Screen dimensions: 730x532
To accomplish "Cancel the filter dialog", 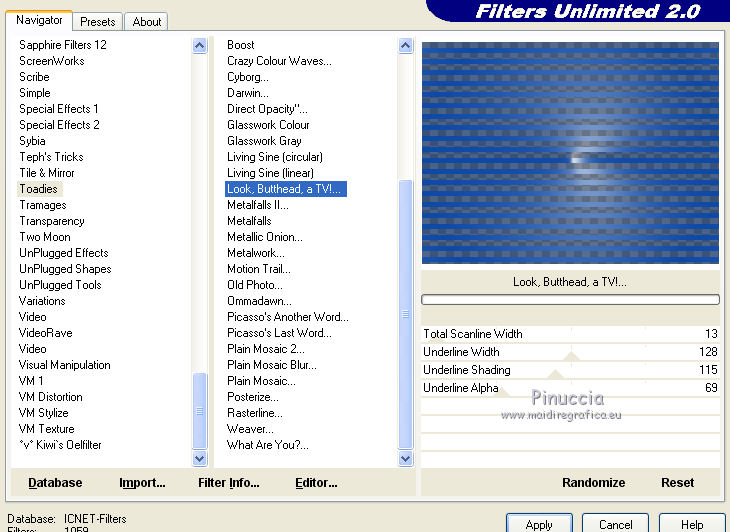I will [615, 524].
